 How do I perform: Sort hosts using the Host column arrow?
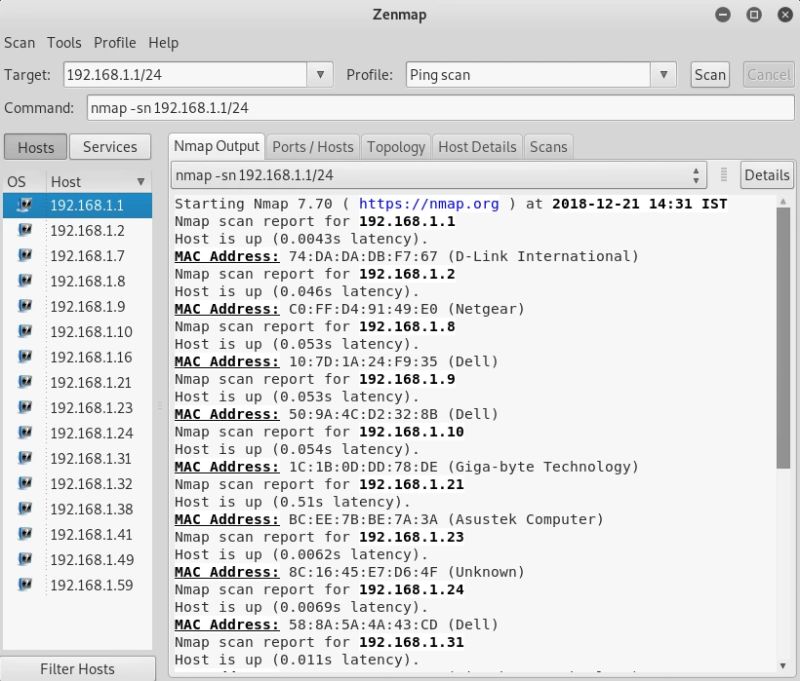pyautogui.click(x=141, y=182)
